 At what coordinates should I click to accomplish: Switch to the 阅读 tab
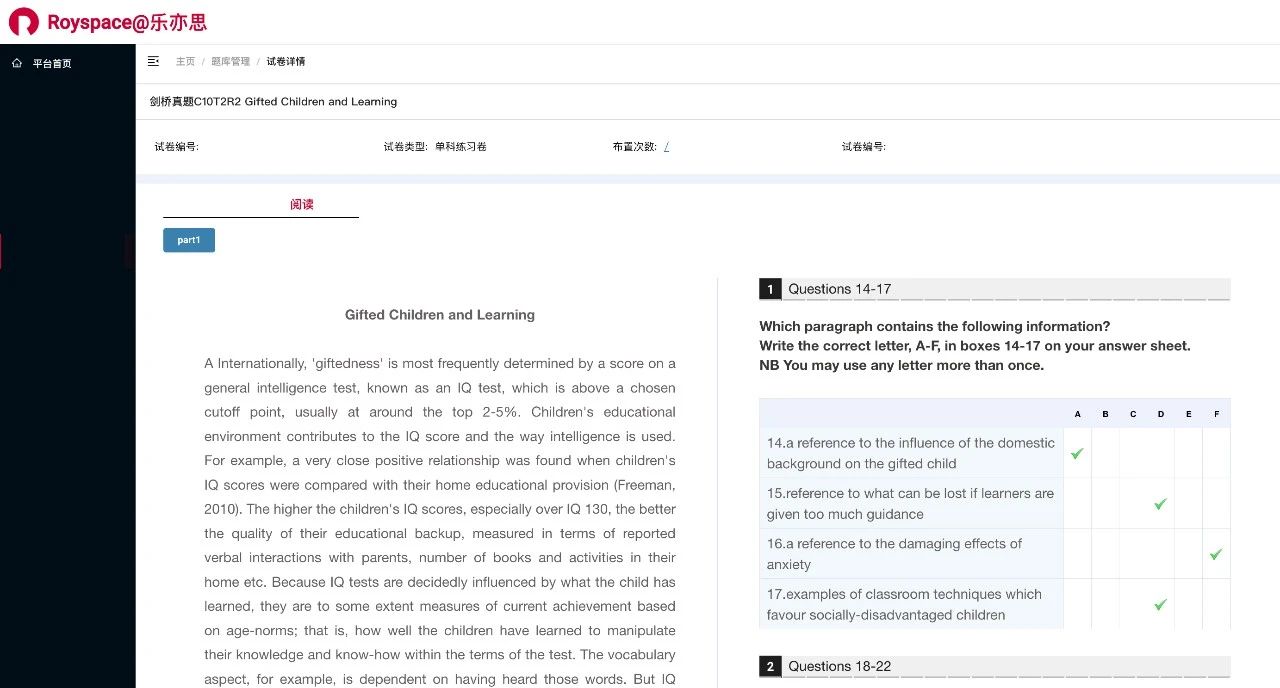(x=302, y=204)
